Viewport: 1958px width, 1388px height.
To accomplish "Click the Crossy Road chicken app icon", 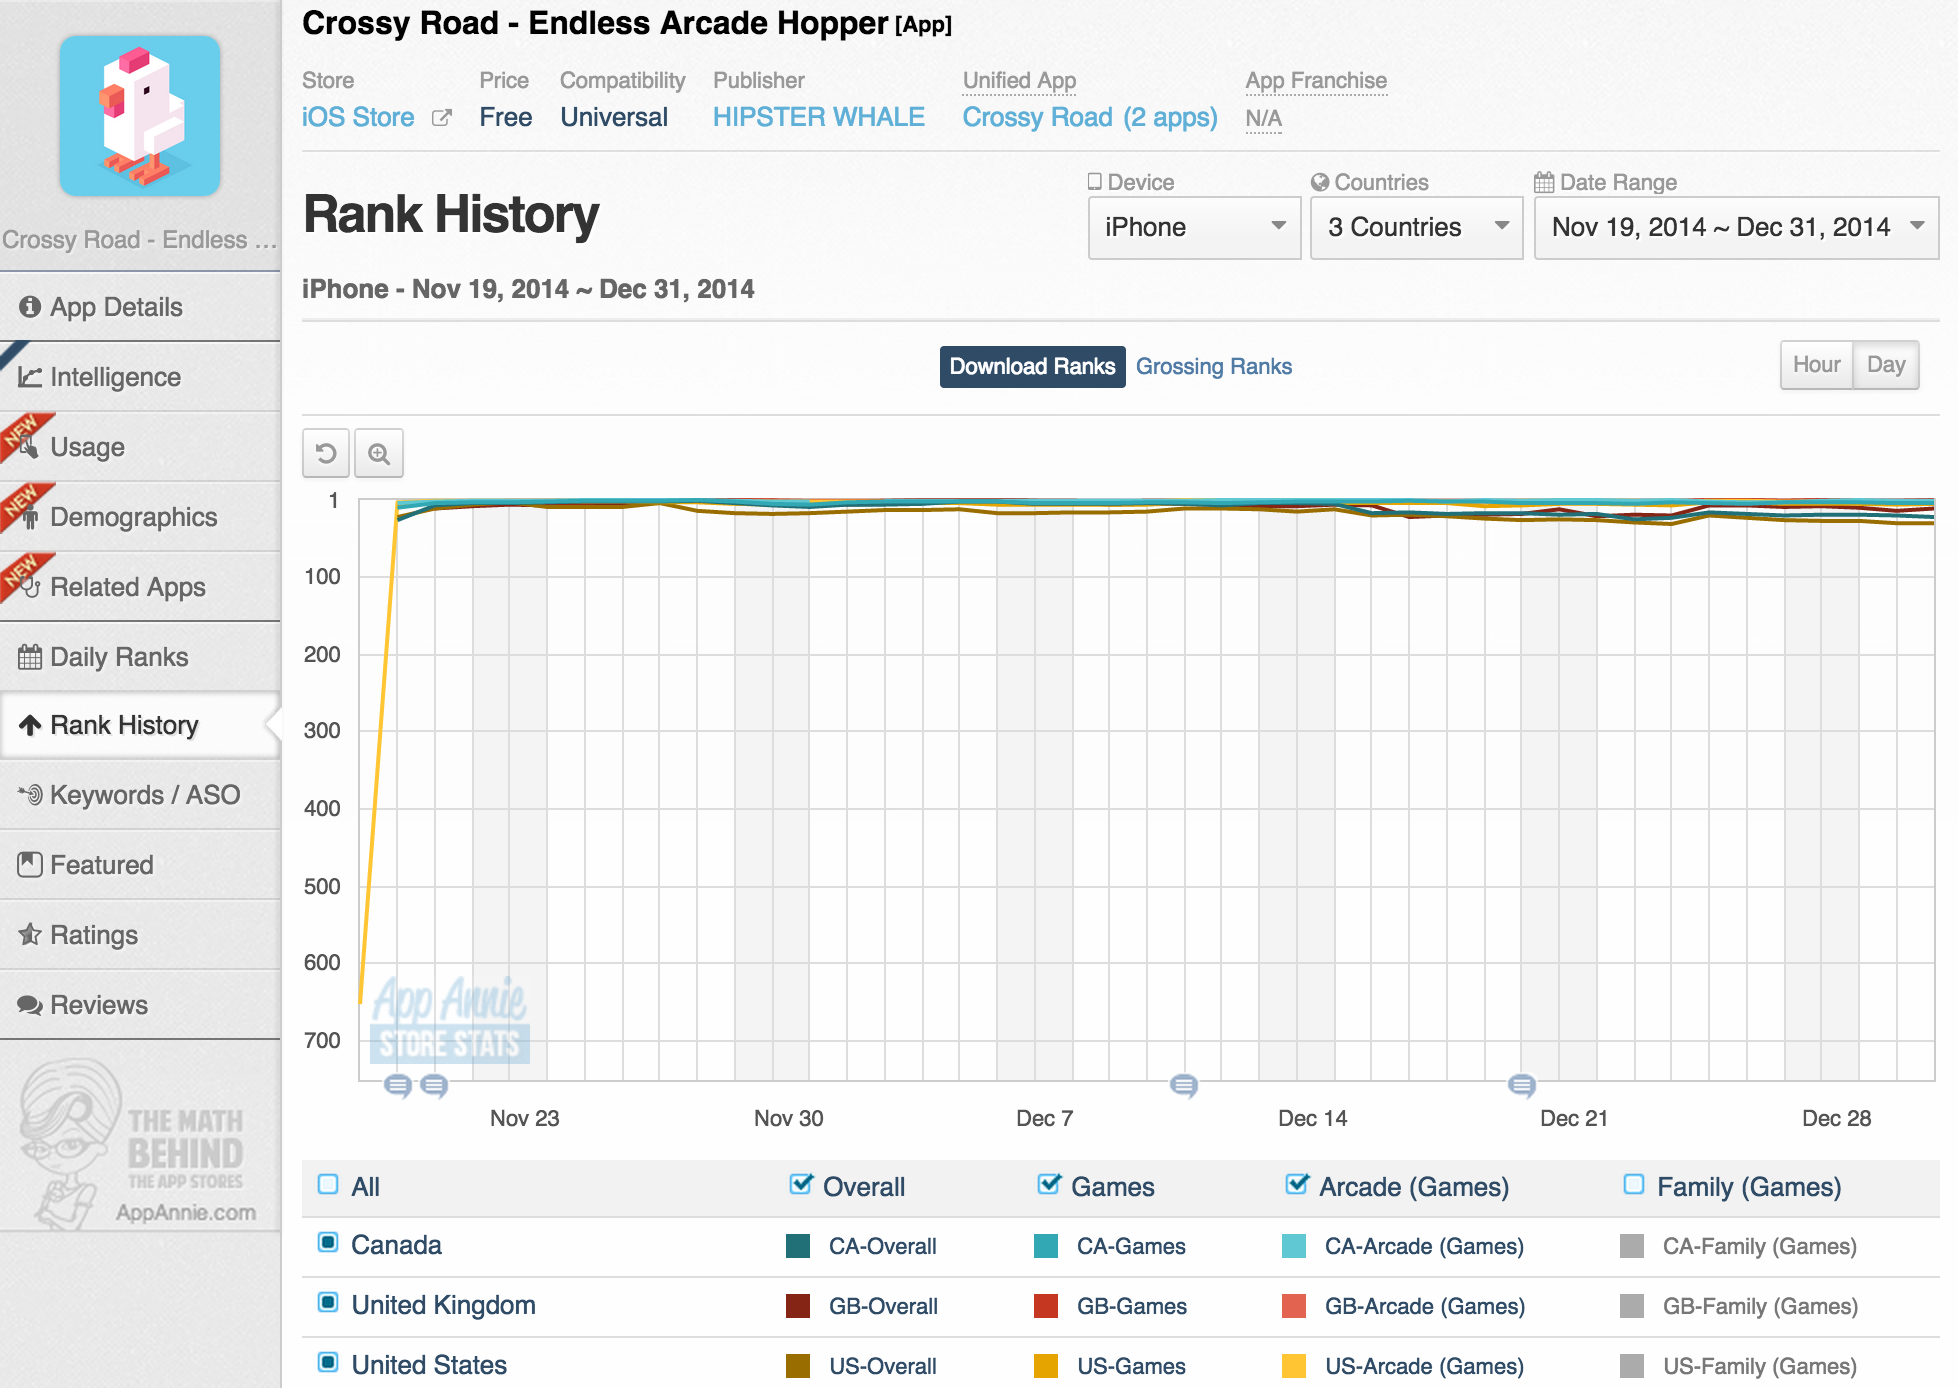I will [140, 116].
